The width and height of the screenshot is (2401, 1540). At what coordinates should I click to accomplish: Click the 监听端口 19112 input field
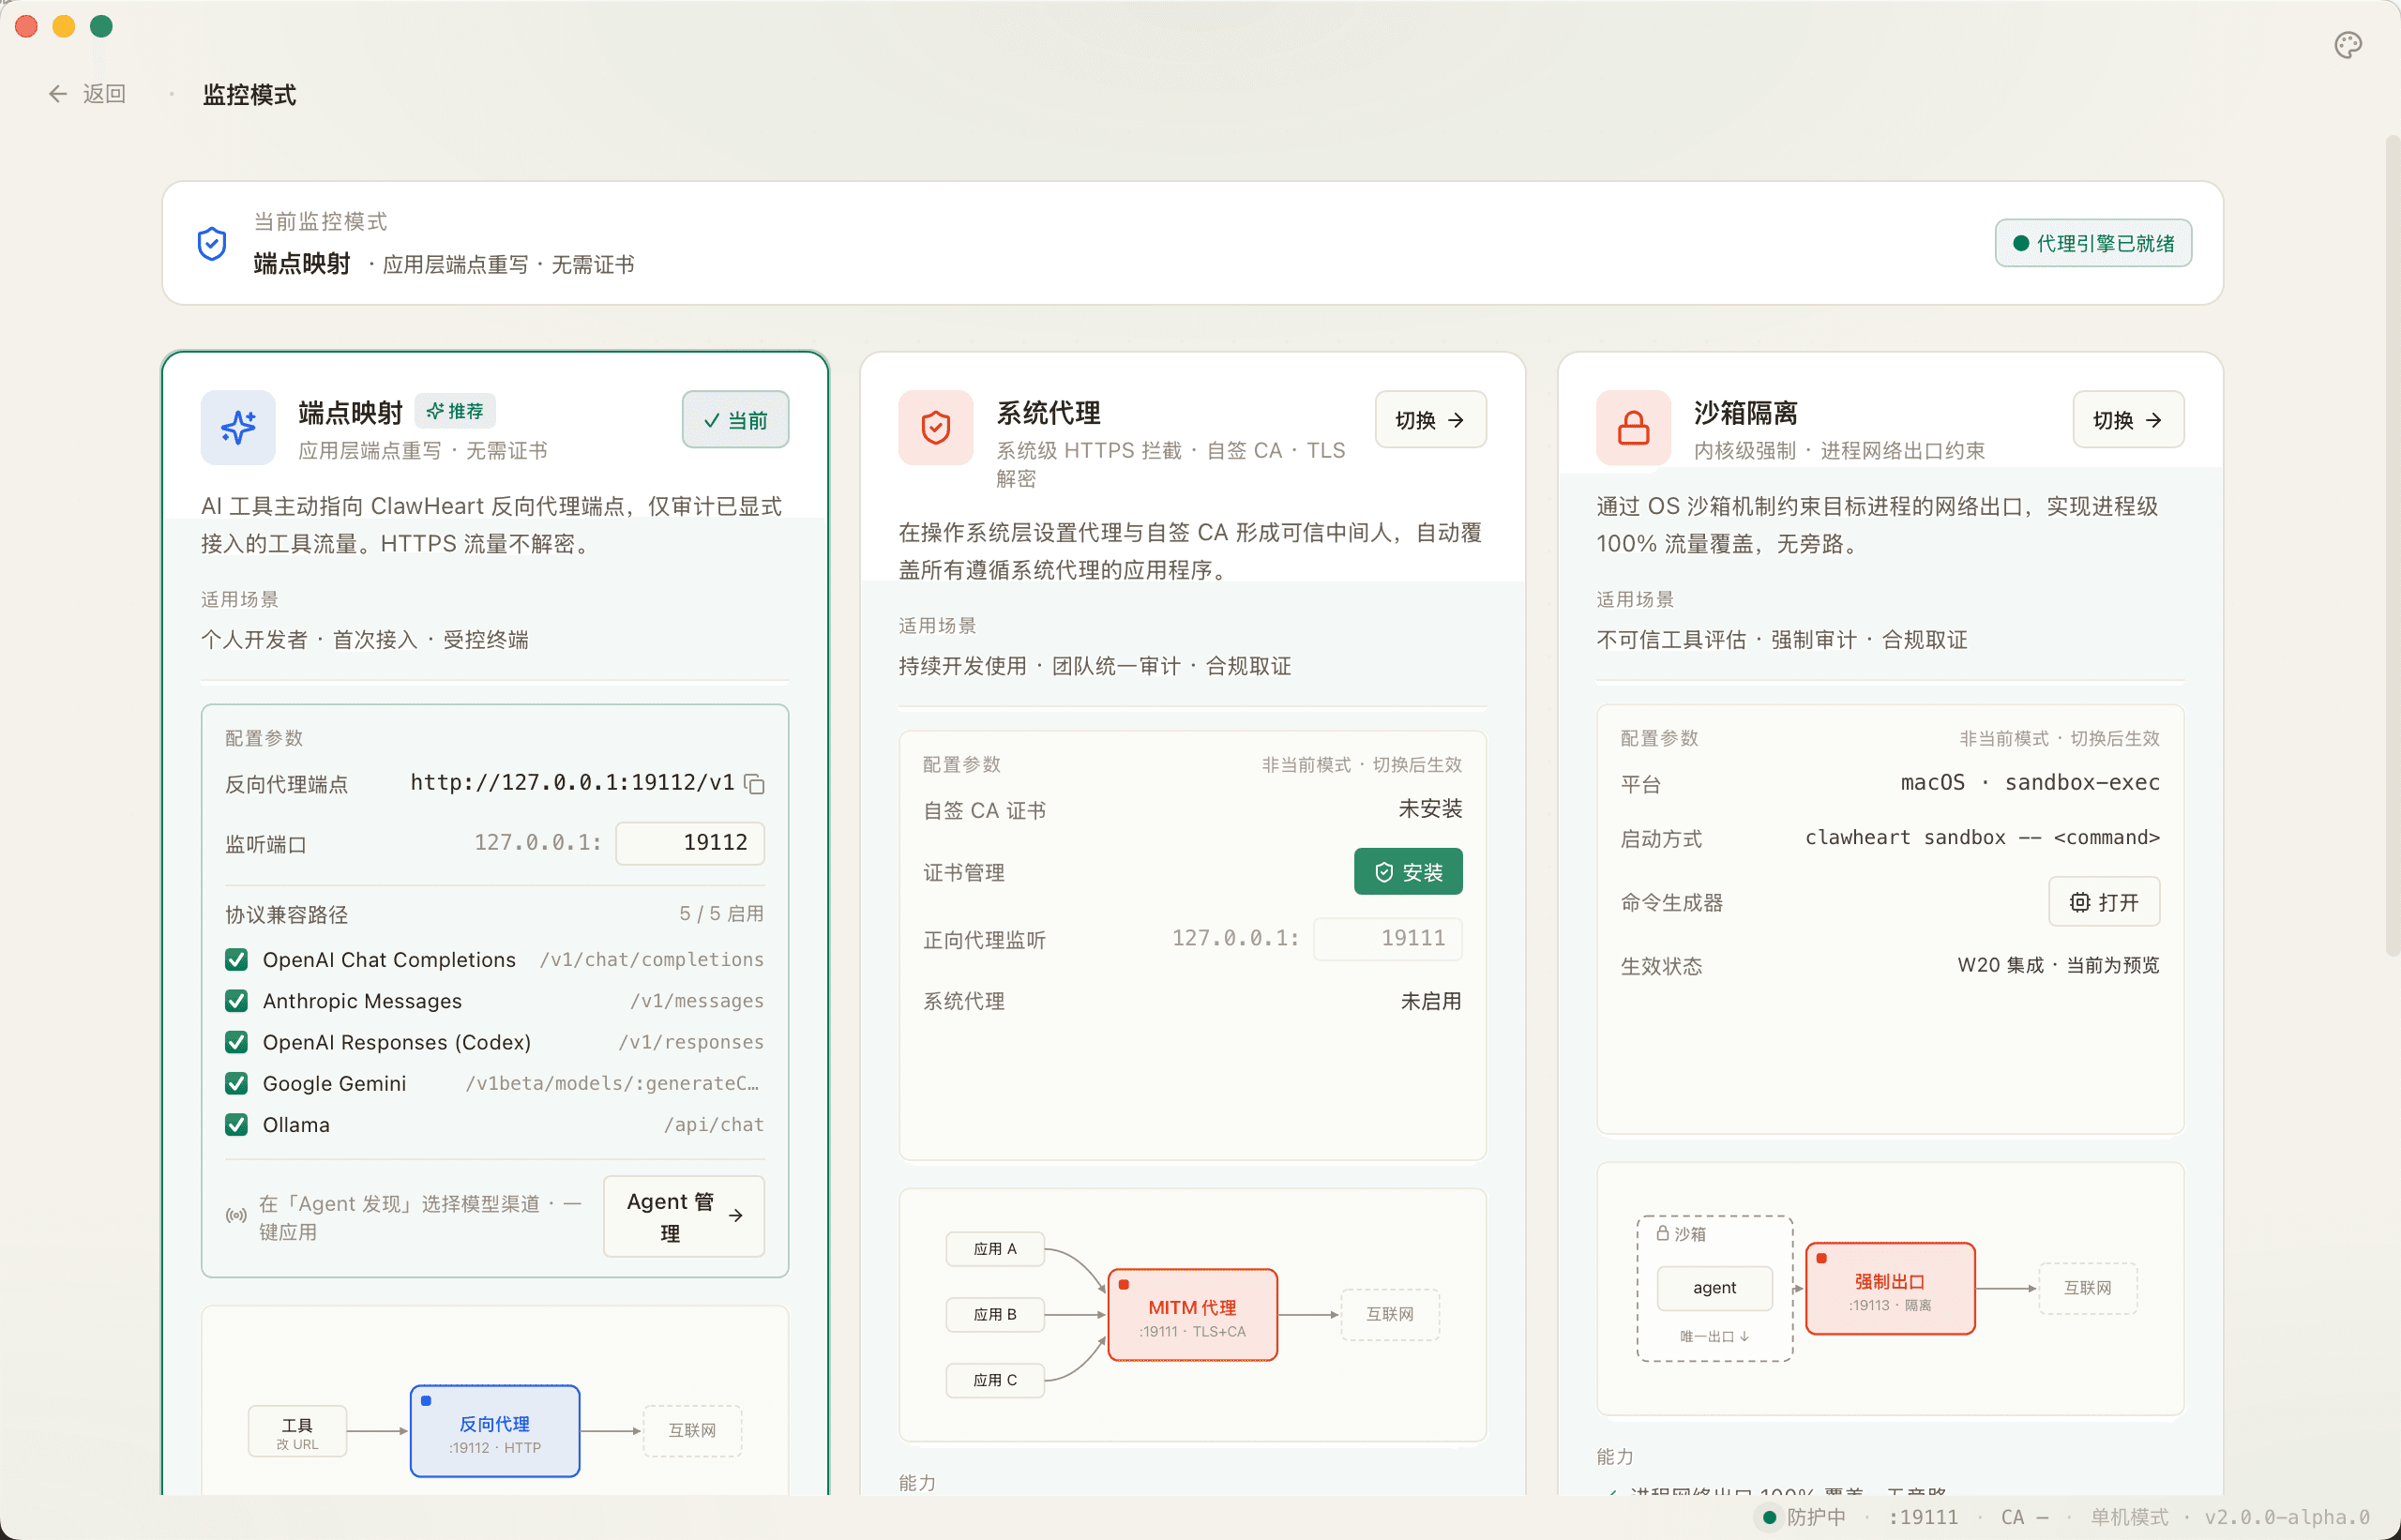pyautogui.click(x=690, y=843)
